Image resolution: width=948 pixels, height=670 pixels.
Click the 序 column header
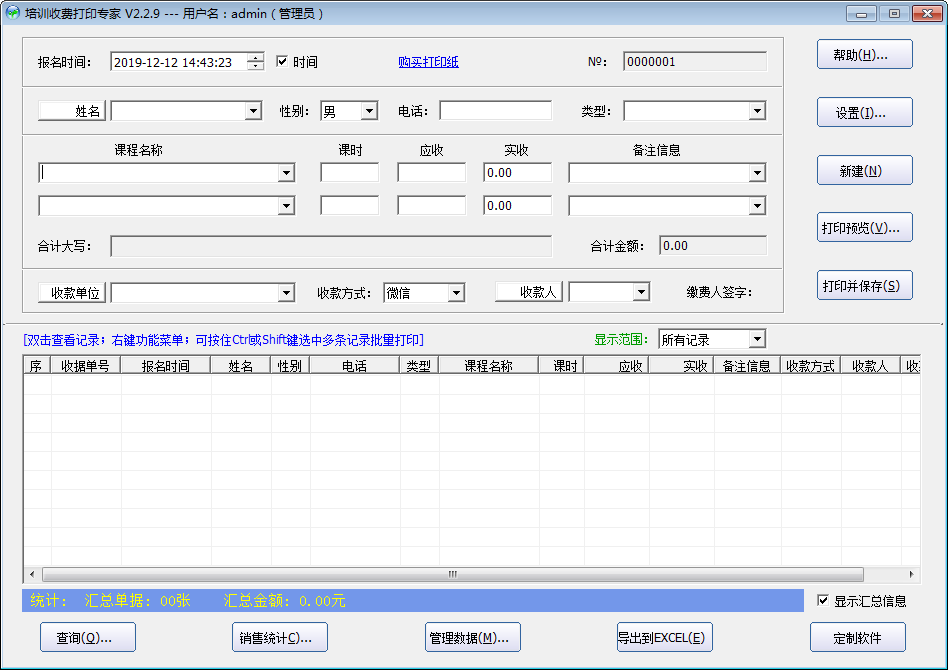click(36, 366)
